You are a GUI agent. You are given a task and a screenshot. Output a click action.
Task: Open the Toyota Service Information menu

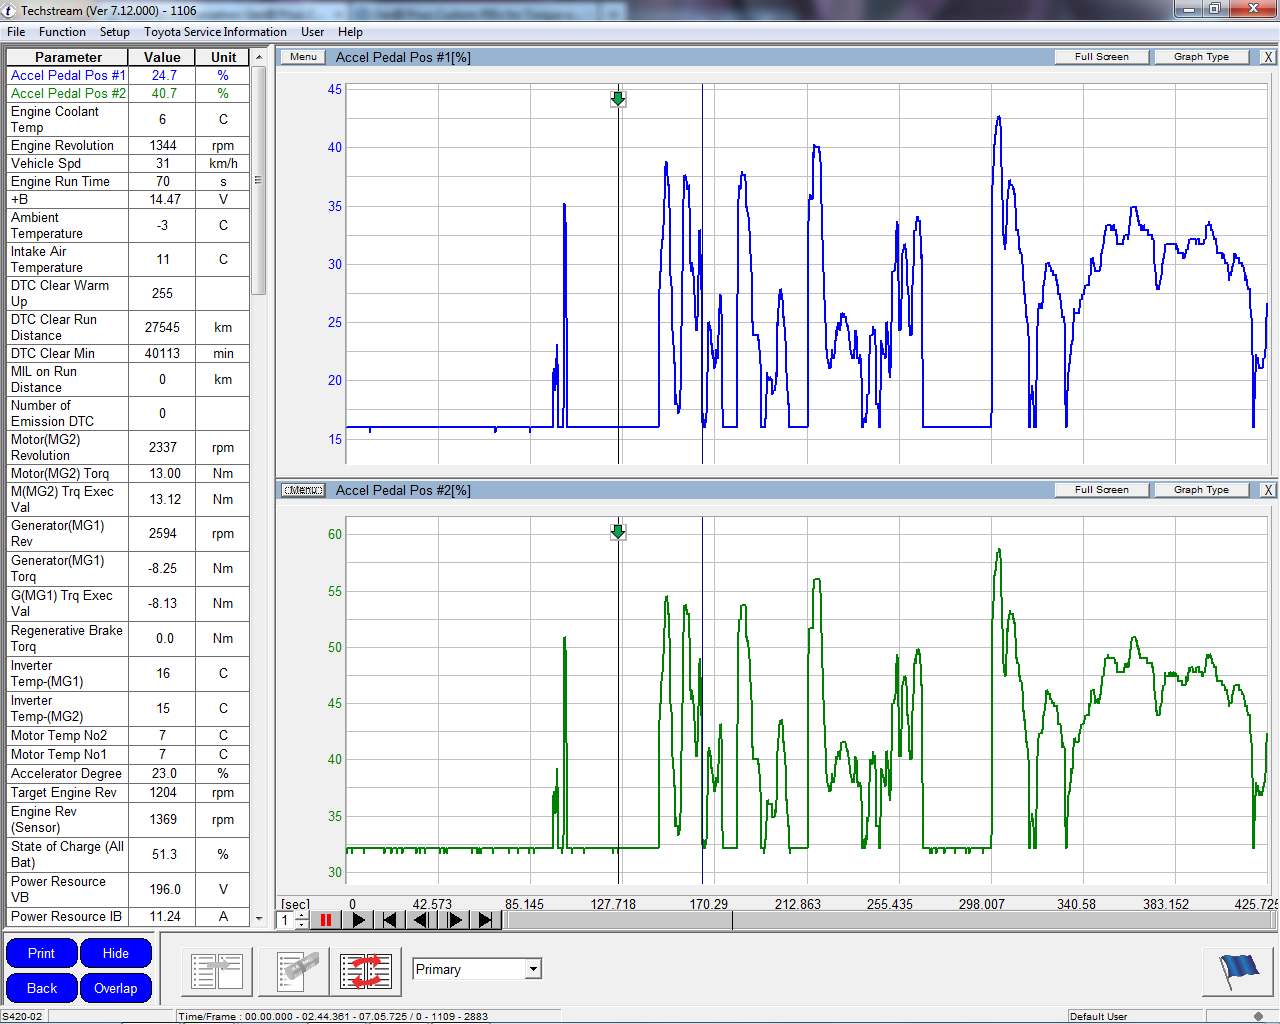click(x=215, y=32)
